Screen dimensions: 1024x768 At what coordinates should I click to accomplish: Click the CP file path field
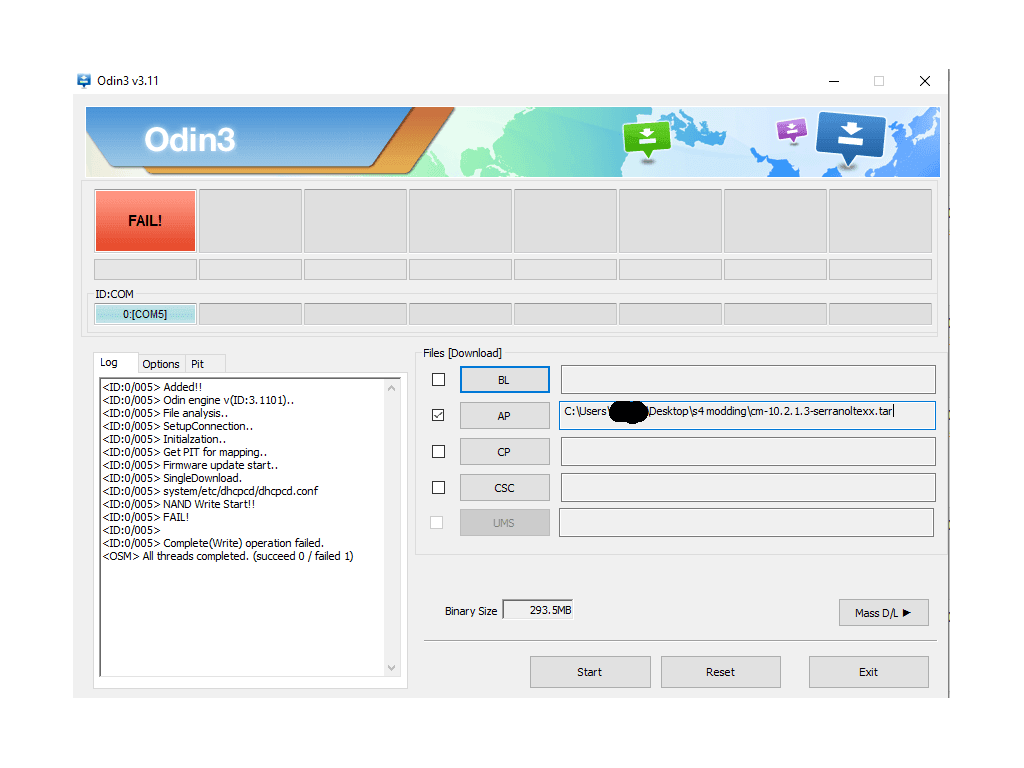tap(748, 451)
